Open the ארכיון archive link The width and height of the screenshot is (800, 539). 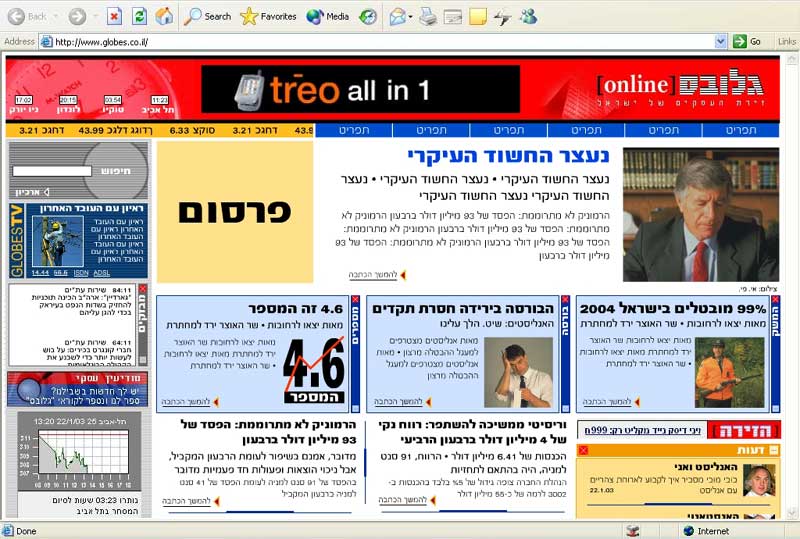click(32, 192)
